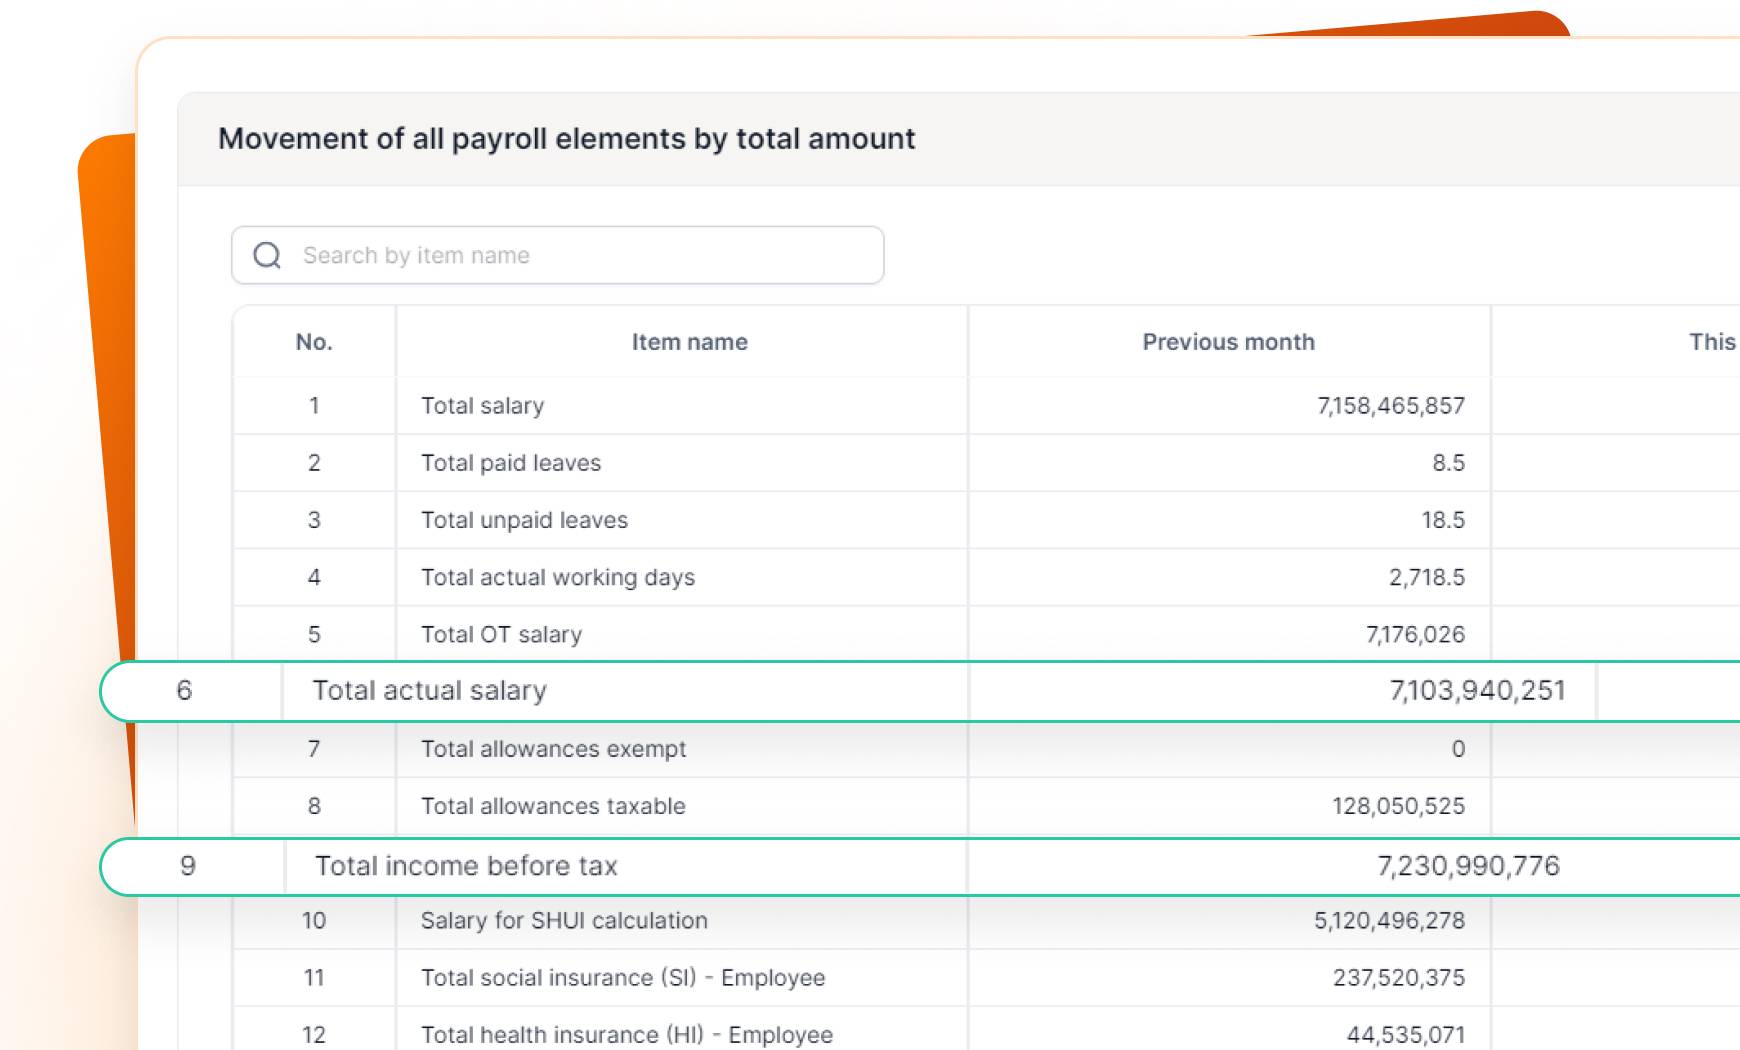This screenshot has width=1740, height=1050.
Task: Click value 7,103,940,251
Action: pyautogui.click(x=1477, y=691)
